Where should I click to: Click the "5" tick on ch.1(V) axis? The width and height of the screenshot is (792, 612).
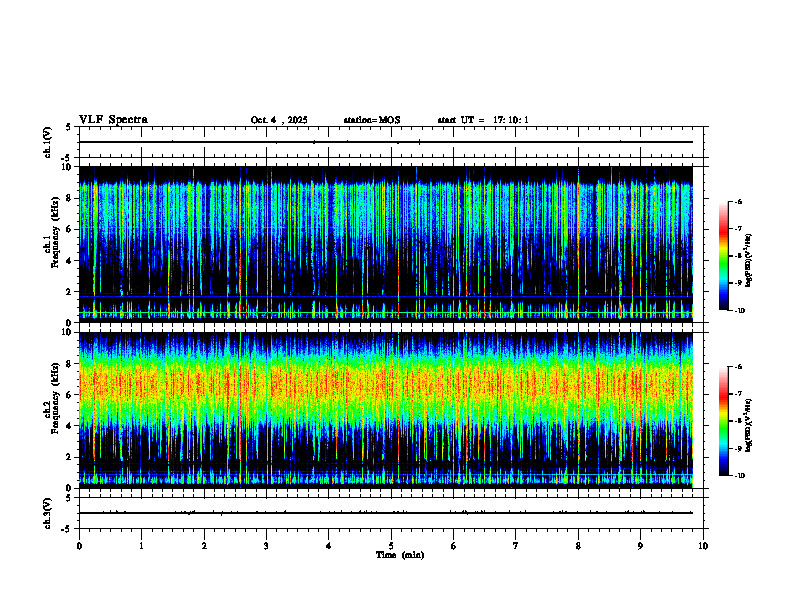pos(69,128)
